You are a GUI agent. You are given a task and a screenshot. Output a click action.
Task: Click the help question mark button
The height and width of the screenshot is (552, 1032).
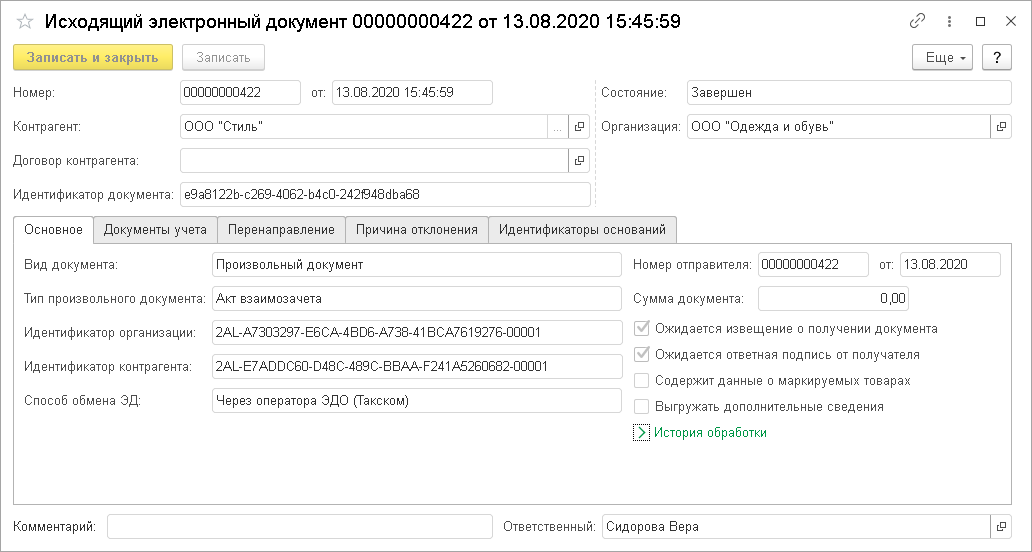click(996, 58)
